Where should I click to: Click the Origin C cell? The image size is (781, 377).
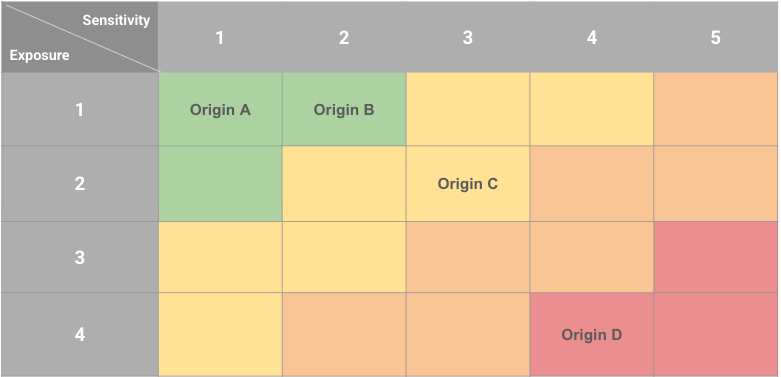[468, 184]
